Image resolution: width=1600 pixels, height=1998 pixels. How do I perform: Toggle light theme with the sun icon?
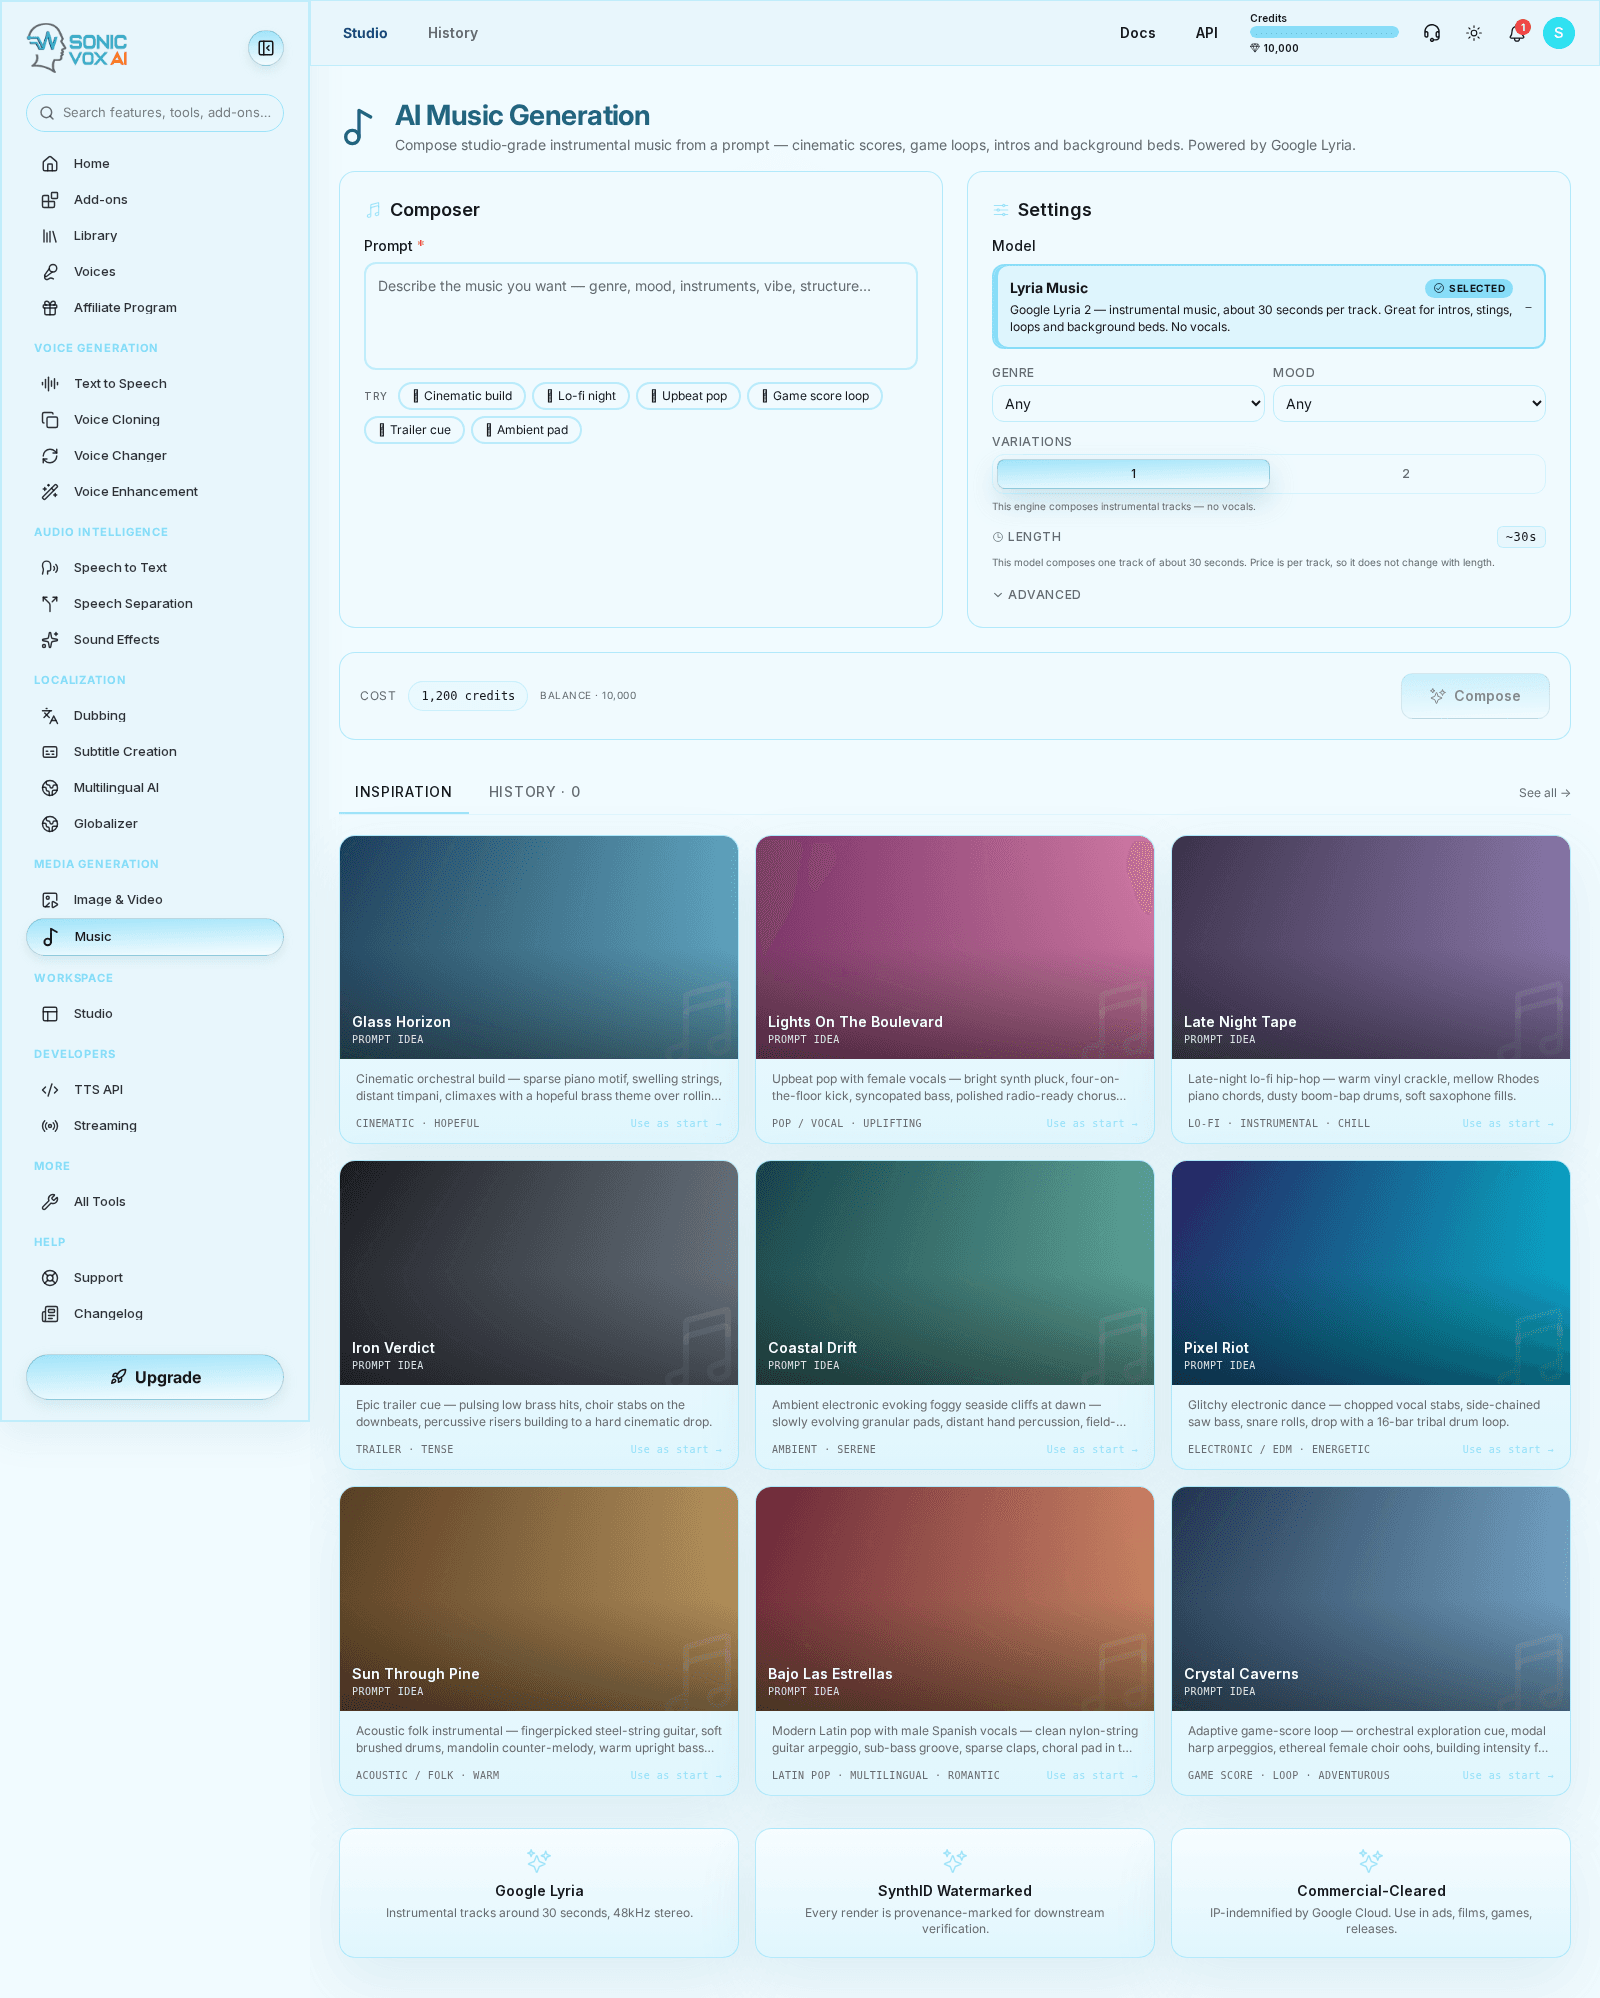click(1474, 33)
